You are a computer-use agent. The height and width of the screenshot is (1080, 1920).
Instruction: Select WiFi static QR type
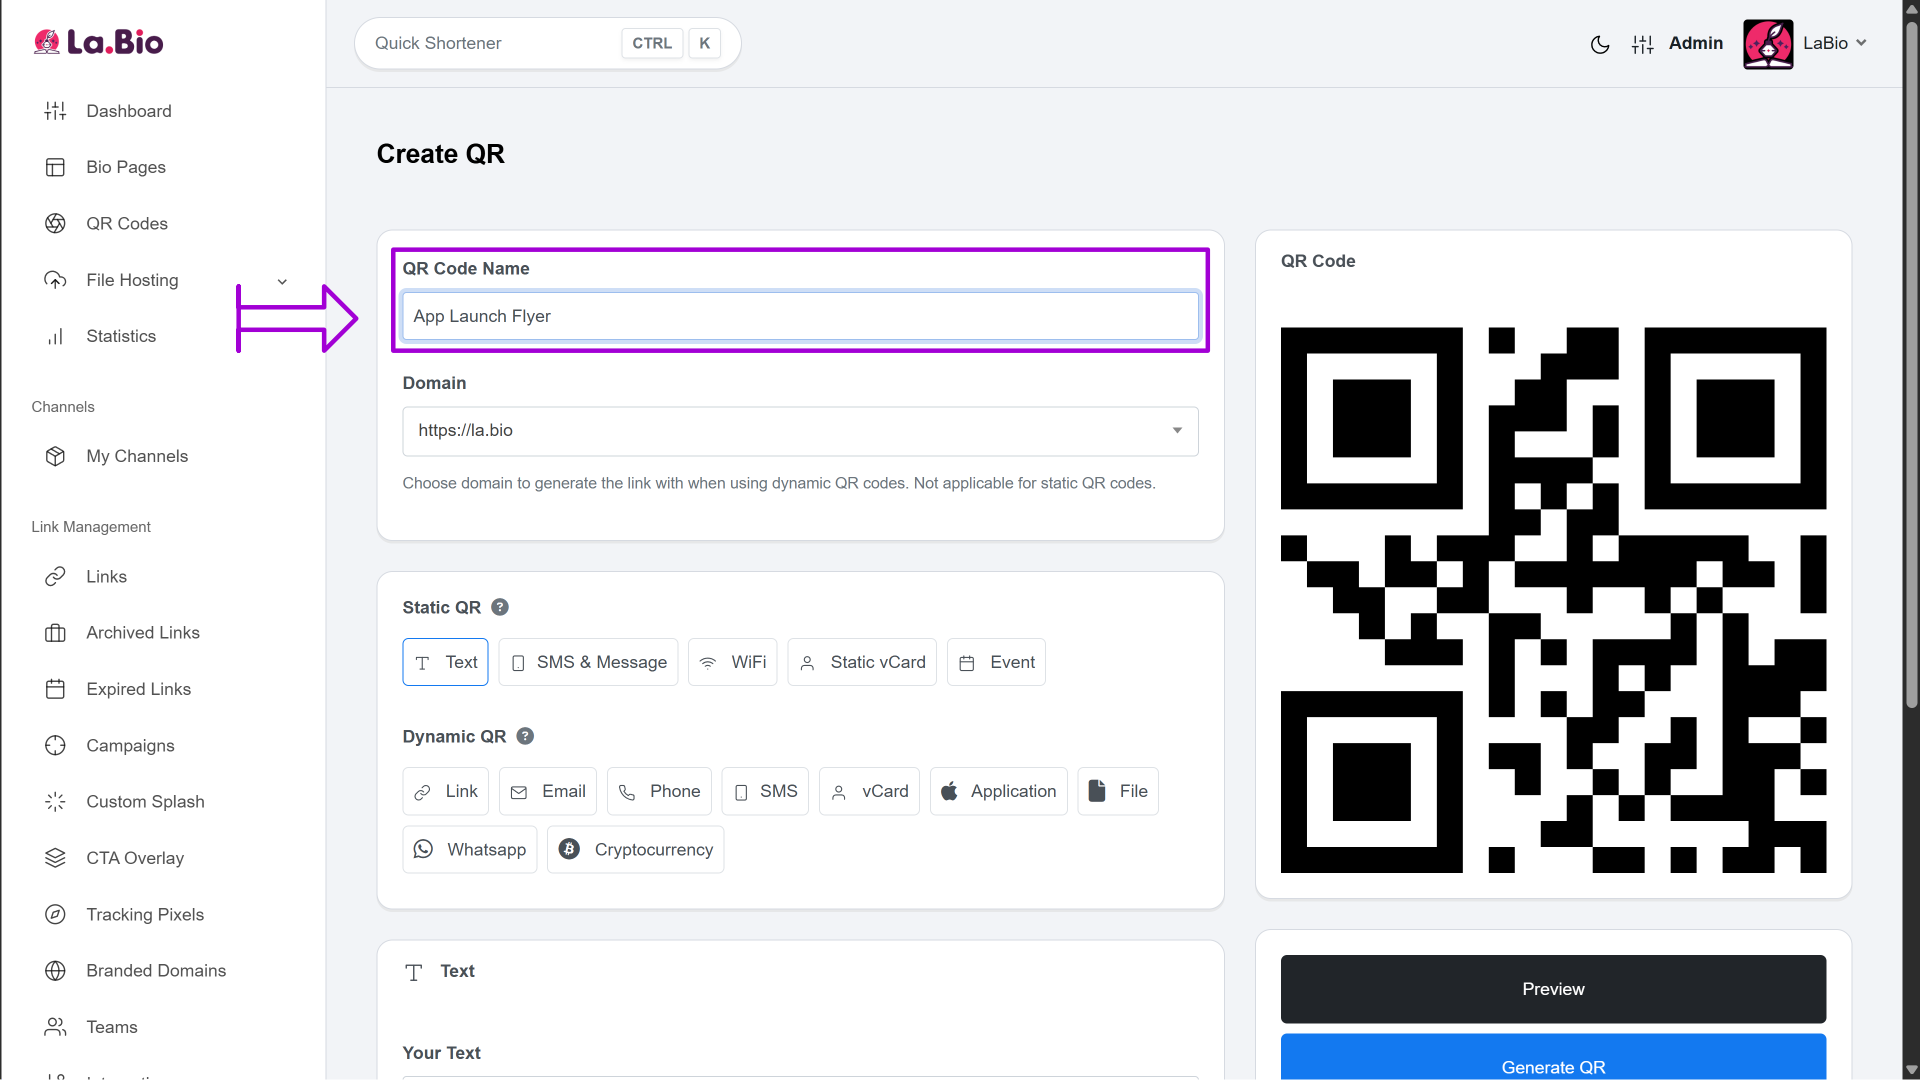point(732,662)
